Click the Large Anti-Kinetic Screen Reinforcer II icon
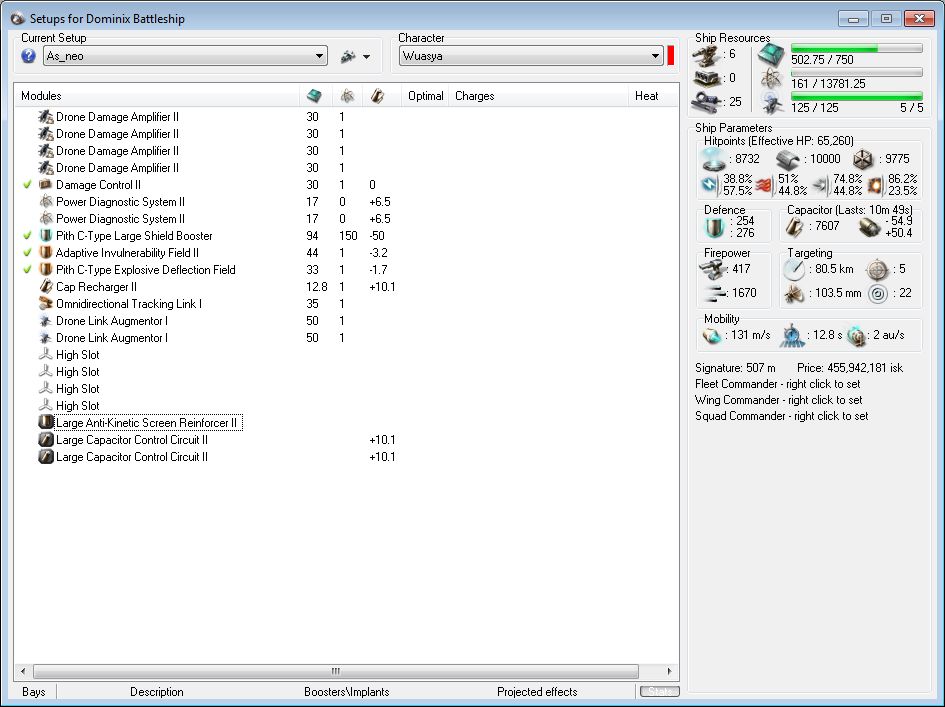The image size is (945, 707). click(x=46, y=423)
